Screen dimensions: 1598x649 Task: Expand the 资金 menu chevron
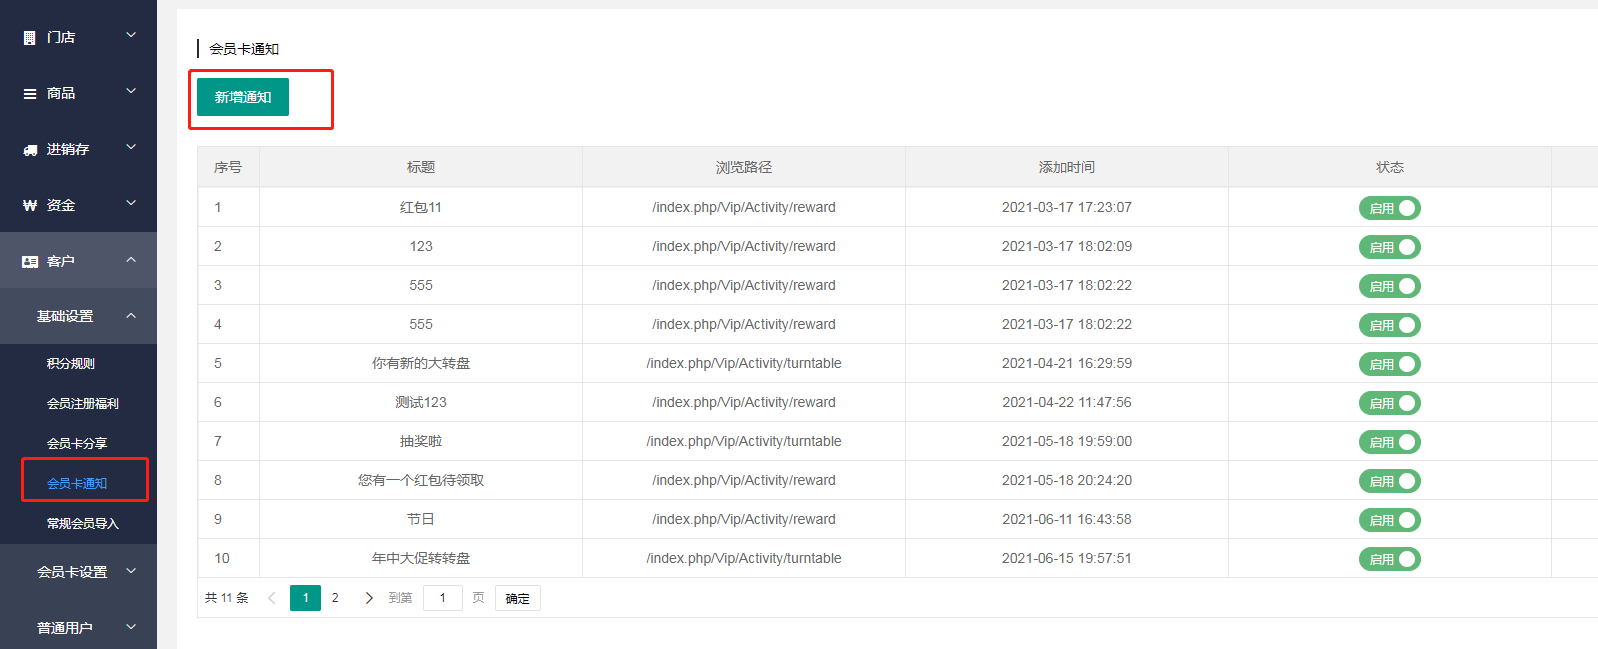click(x=131, y=204)
